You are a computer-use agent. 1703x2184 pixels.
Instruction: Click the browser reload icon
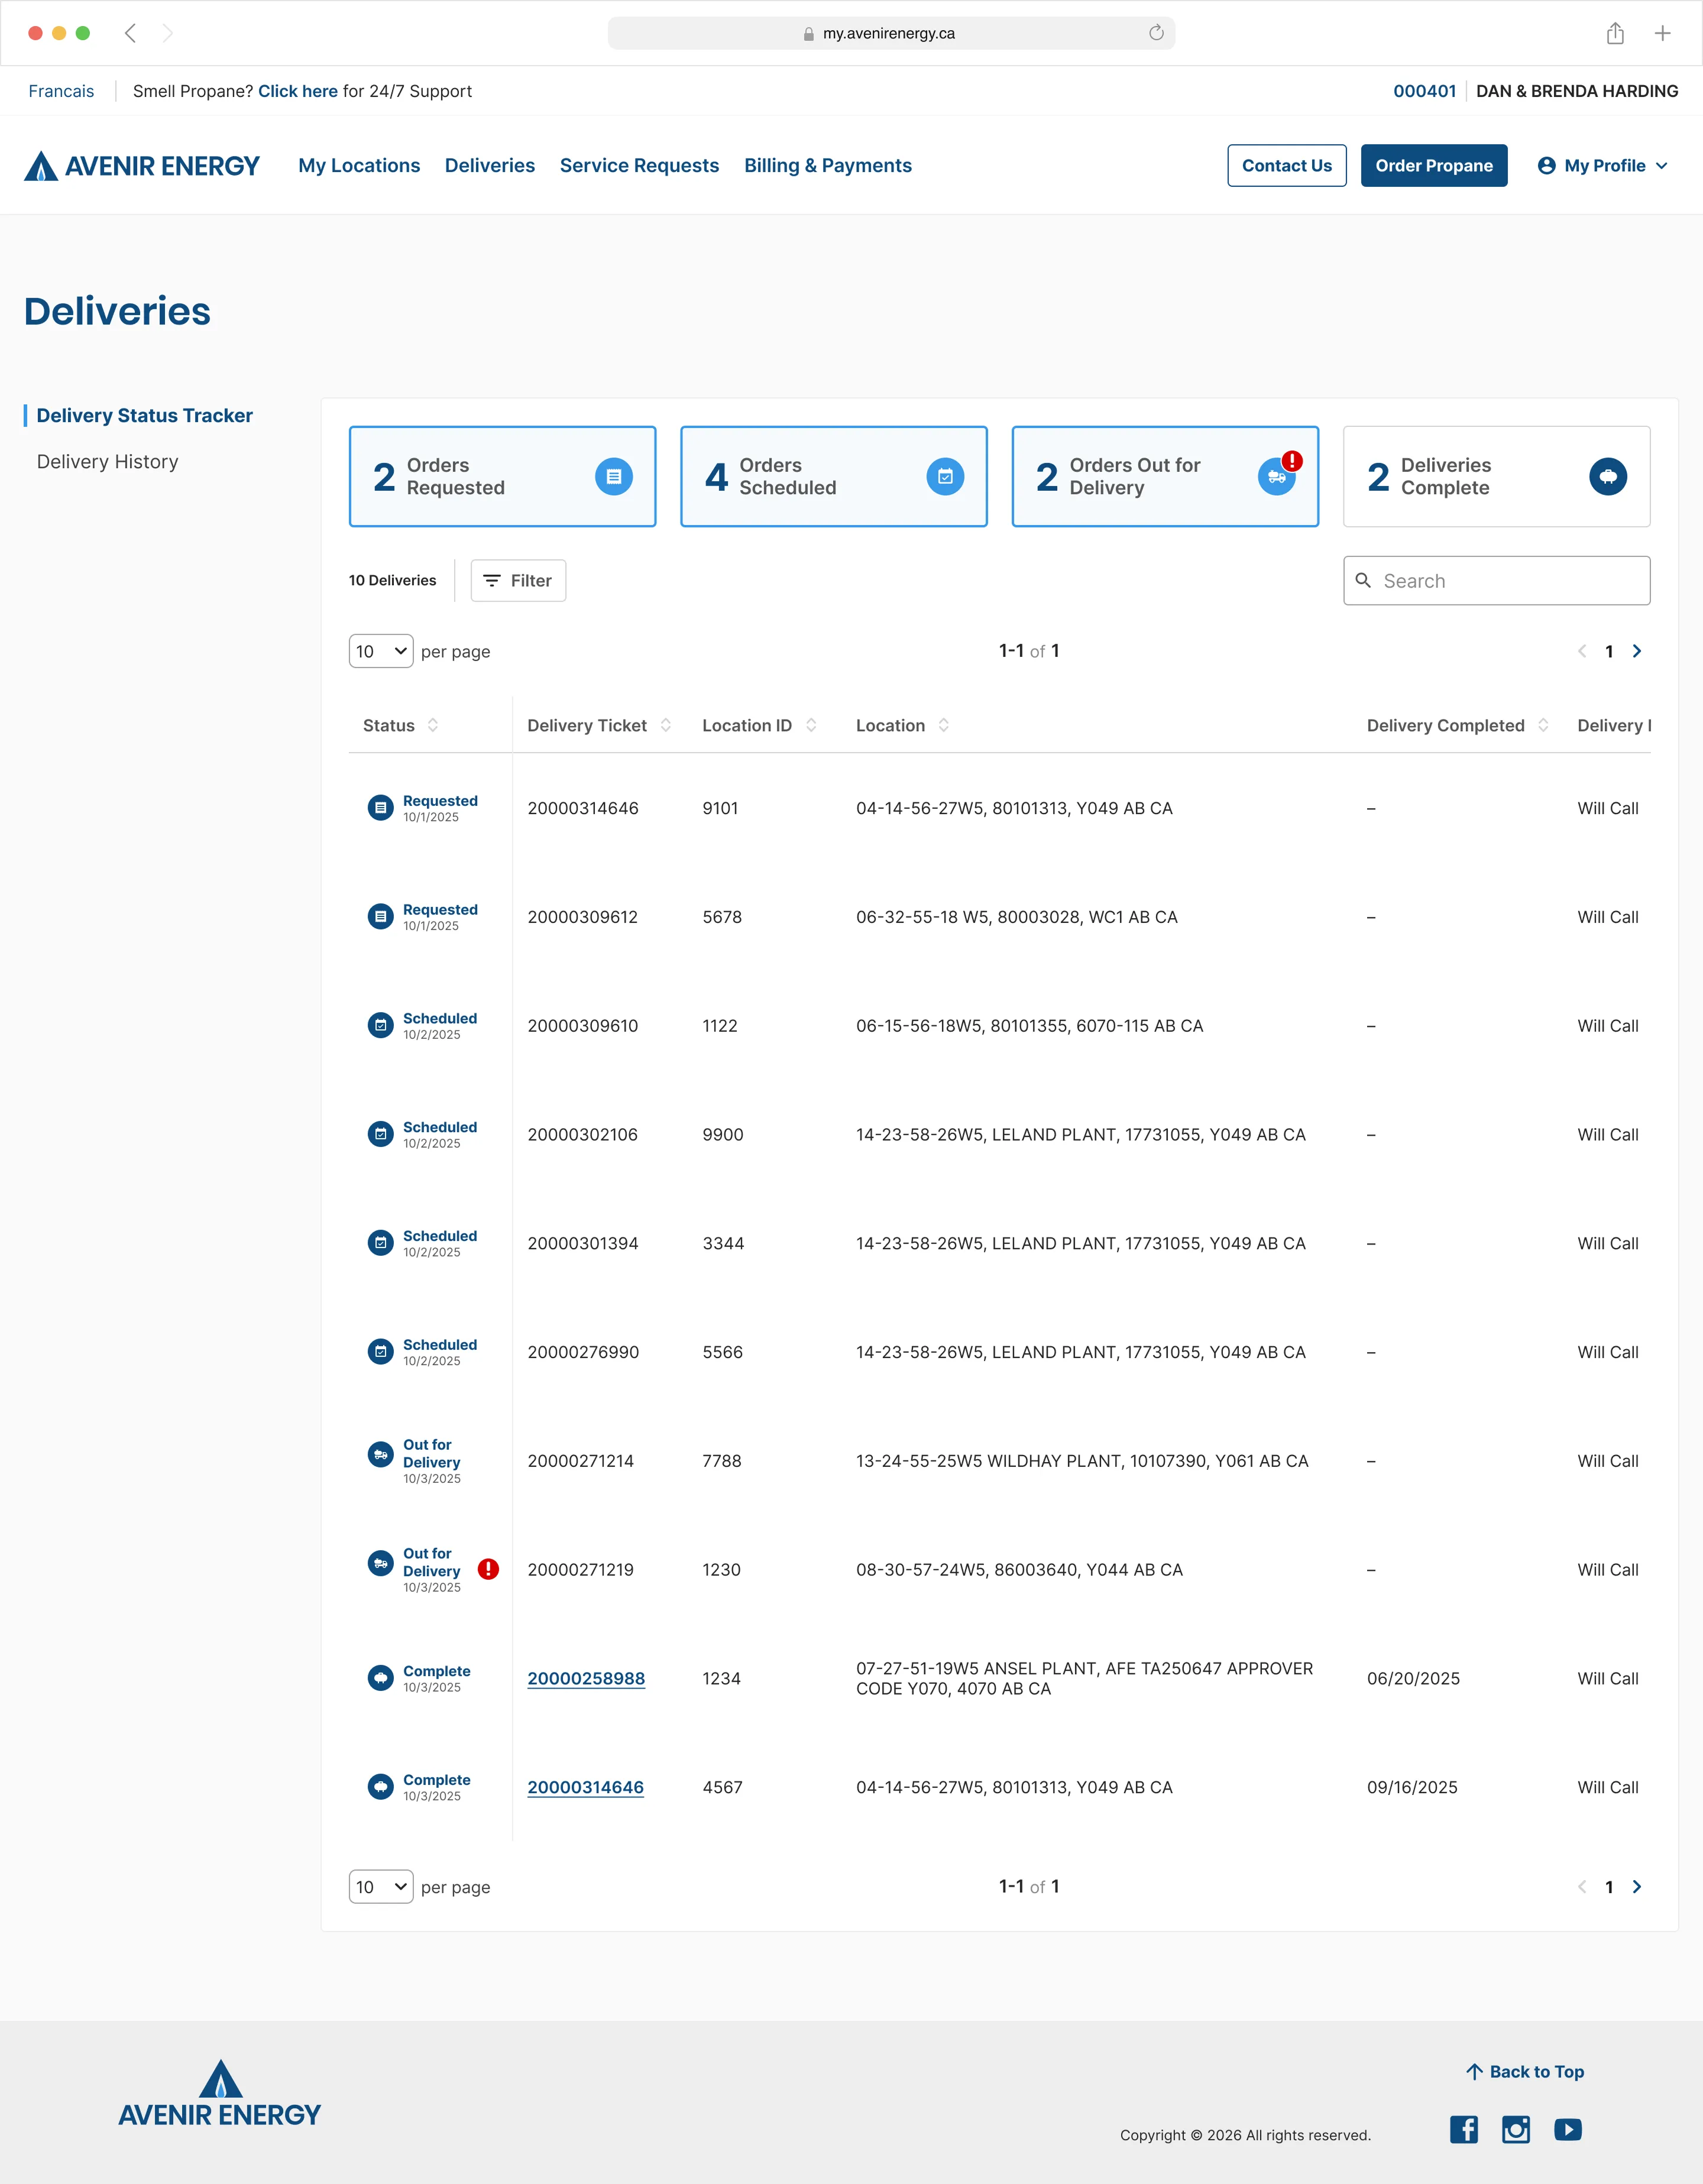tap(1156, 33)
